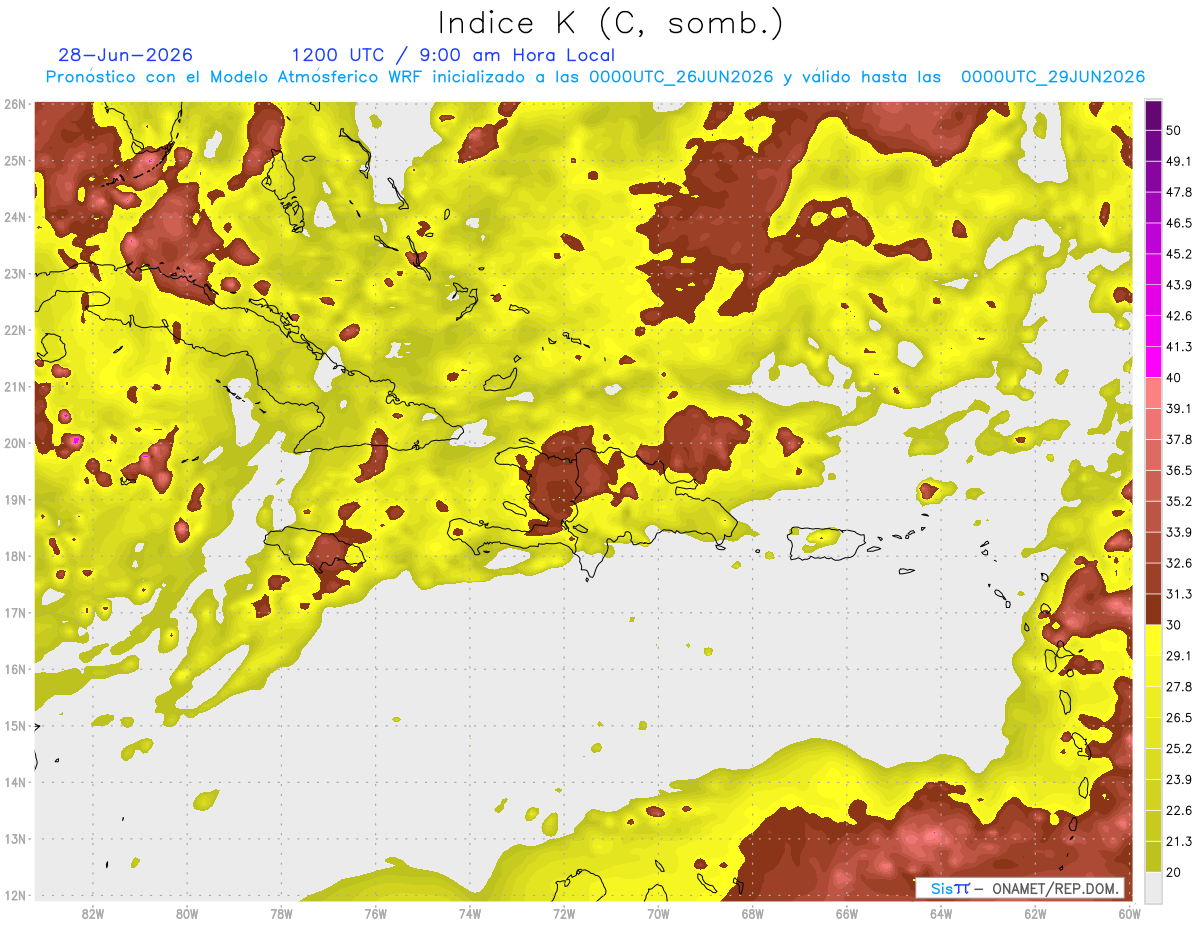
Task: Click the '22N' latitude label
Action: point(15,330)
